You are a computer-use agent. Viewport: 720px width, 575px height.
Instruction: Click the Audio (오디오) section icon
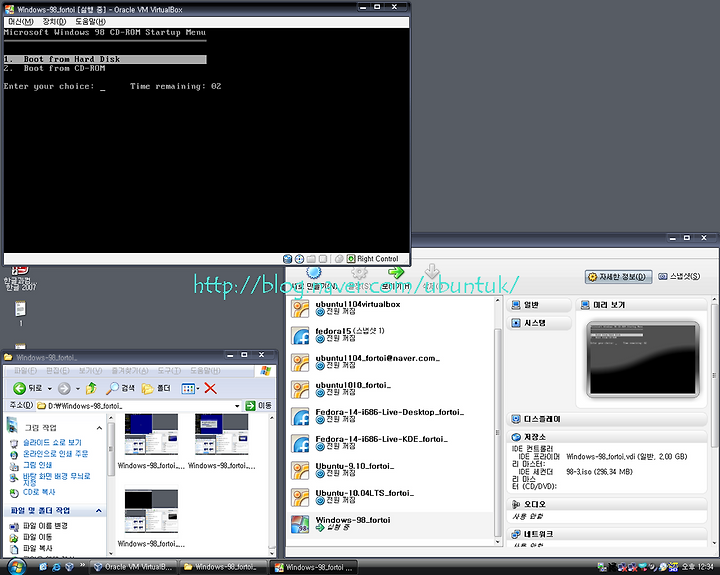tap(516, 504)
